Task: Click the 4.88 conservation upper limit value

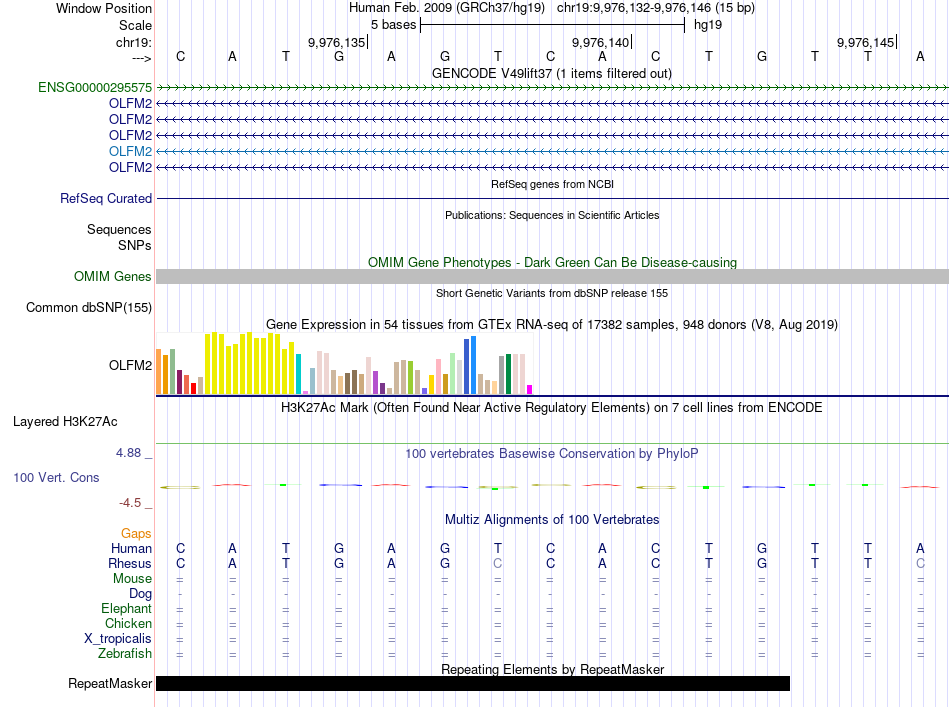Action: pos(128,453)
